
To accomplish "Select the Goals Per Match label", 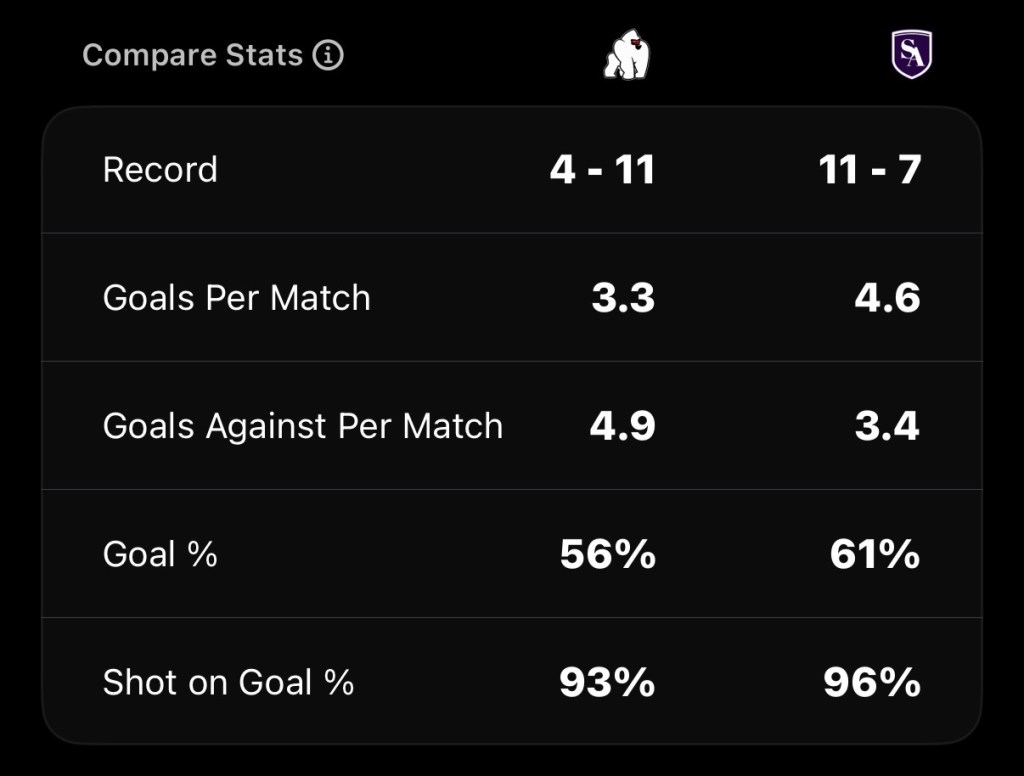I will [236, 298].
